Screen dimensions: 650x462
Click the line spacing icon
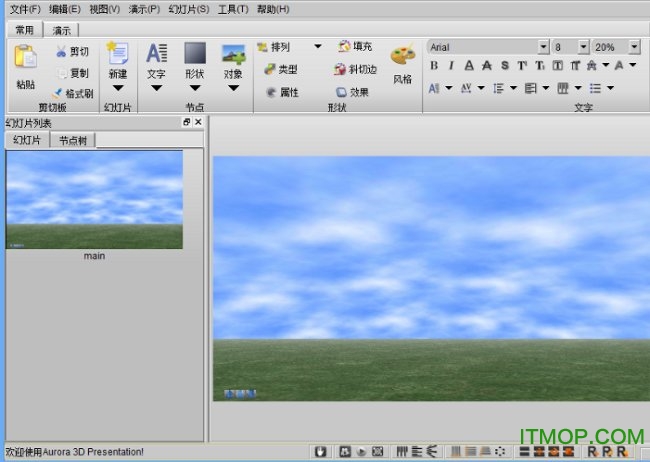click(498, 88)
